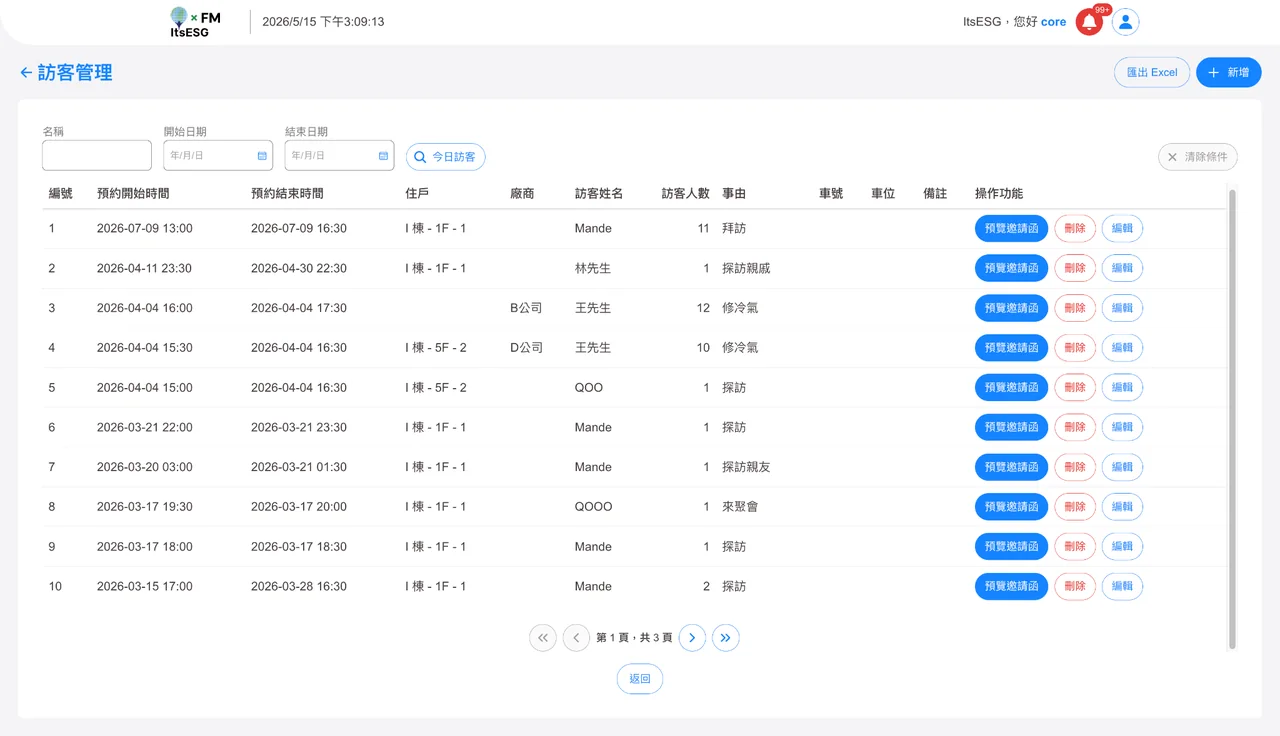Edit row 3 of B公司
This screenshot has height=736, width=1280.
tap(1122, 308)
